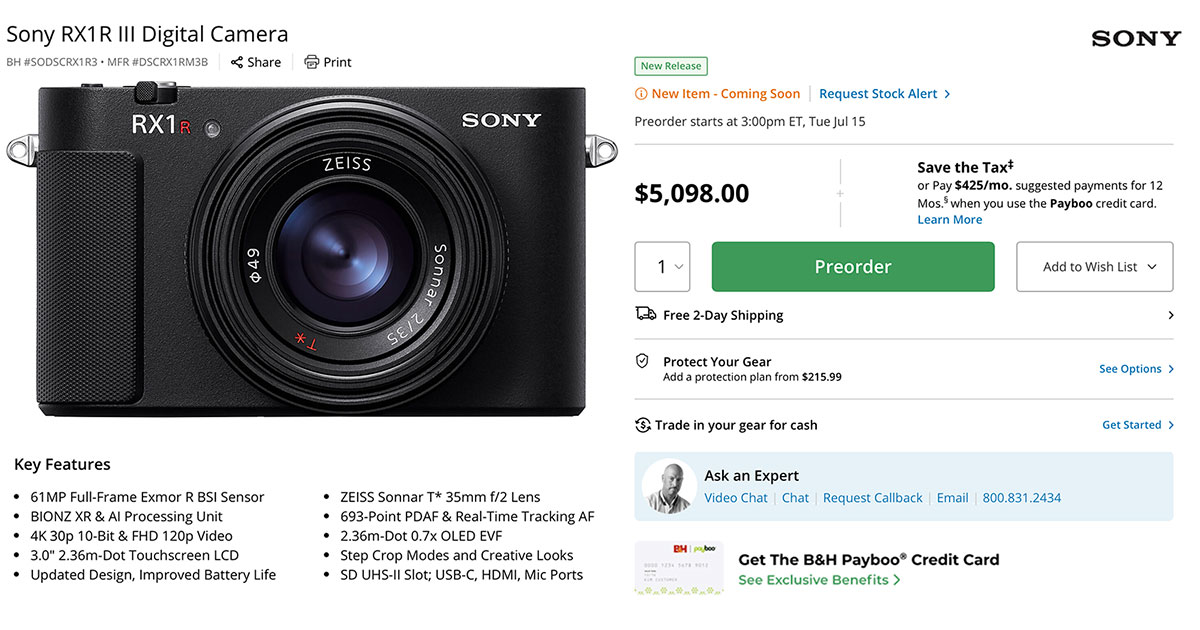This screenshot has width=1200, height=630.
Task: Click the trade-in circular arrows icon
Action: 643,424
